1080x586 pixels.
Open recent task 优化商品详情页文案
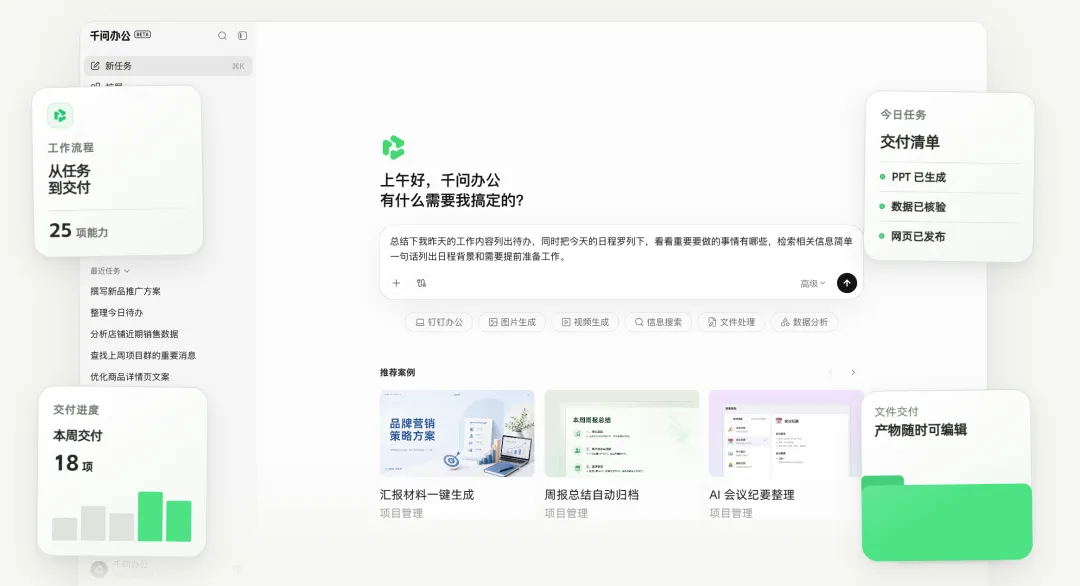pos(129,377)
